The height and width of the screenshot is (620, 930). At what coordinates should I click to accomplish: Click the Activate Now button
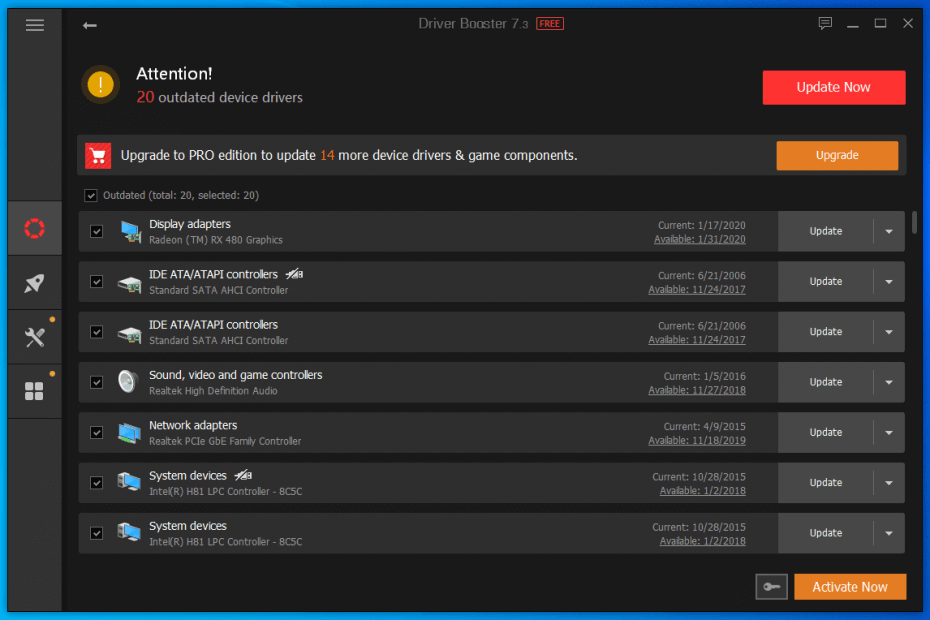(850, 587)
